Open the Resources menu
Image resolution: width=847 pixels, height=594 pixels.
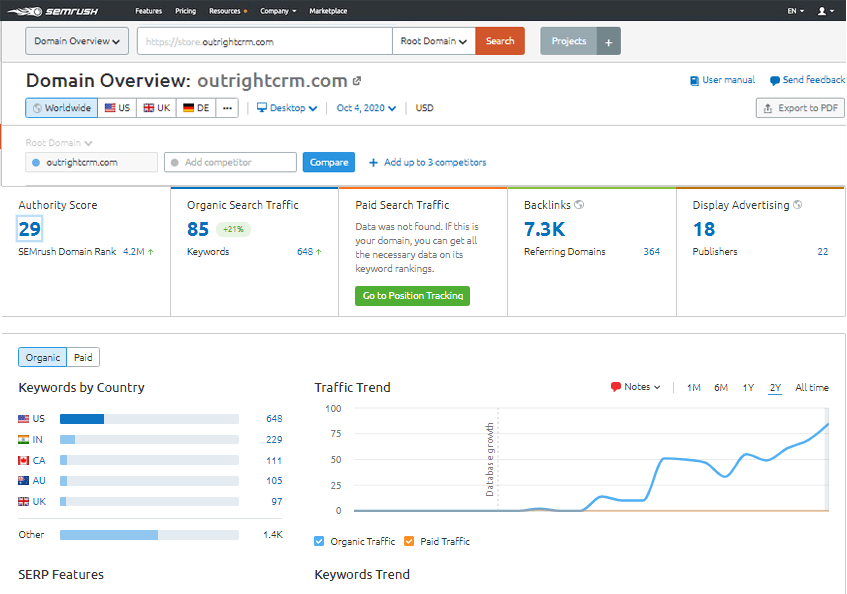click(228, 11)
